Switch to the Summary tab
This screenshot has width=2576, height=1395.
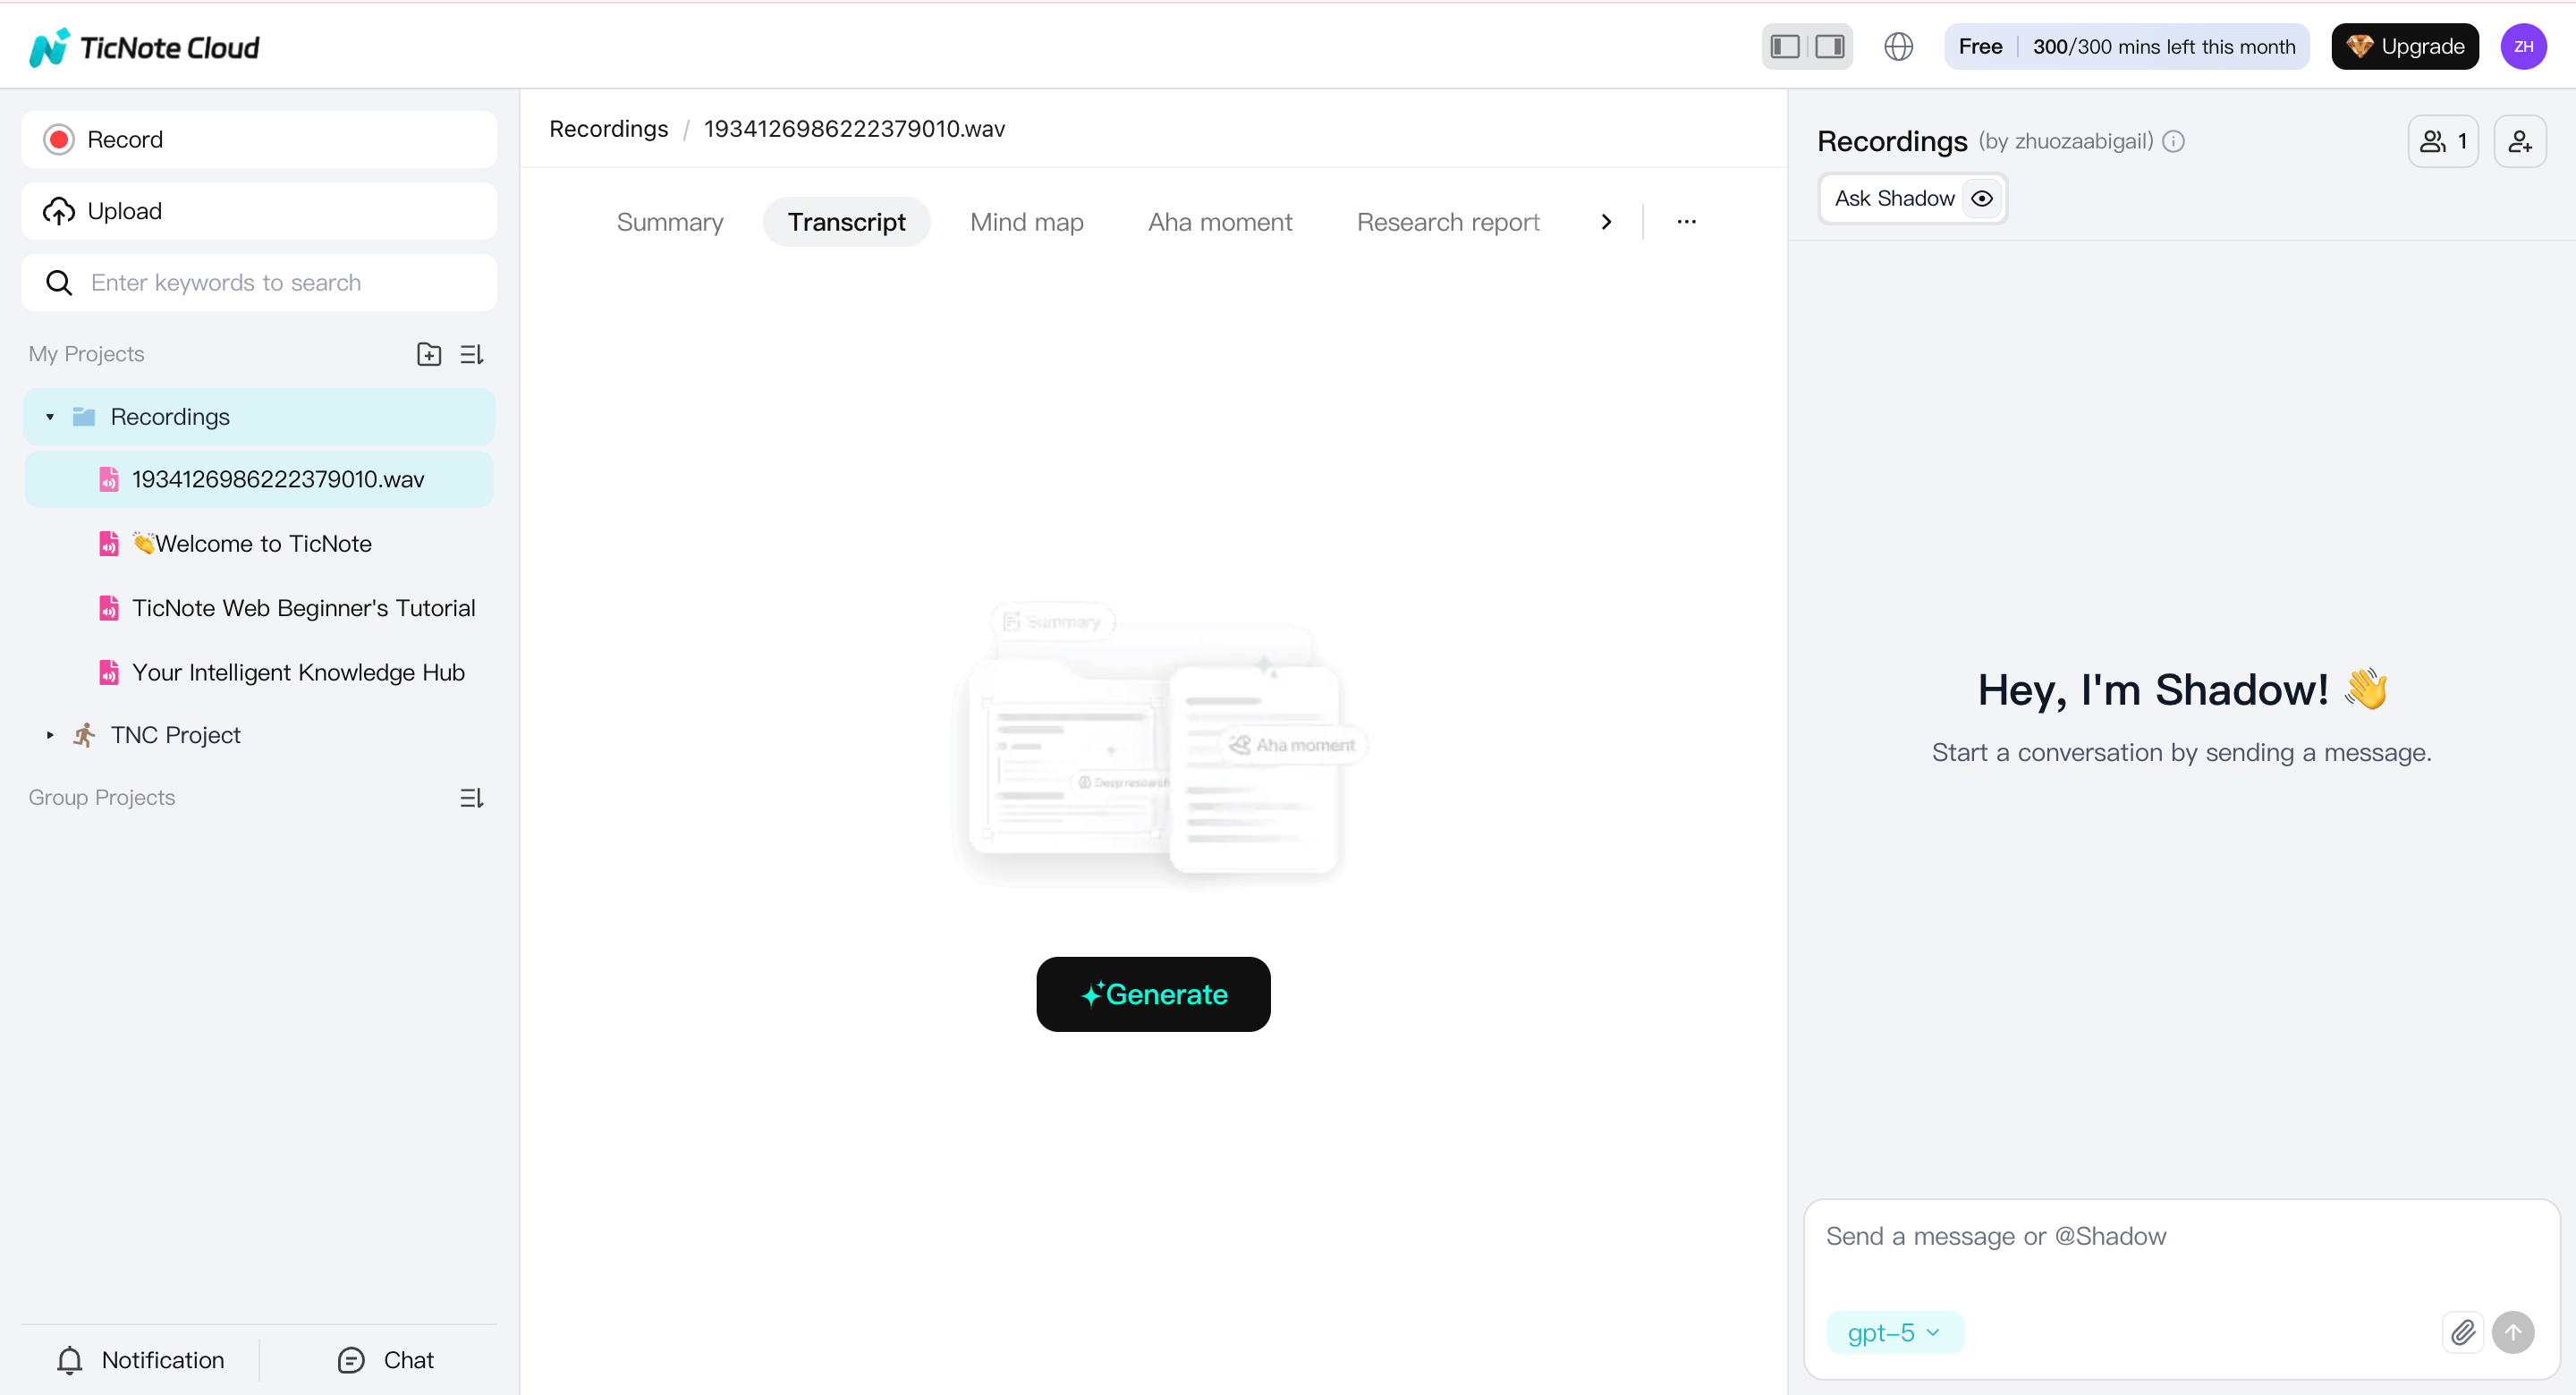669,222
